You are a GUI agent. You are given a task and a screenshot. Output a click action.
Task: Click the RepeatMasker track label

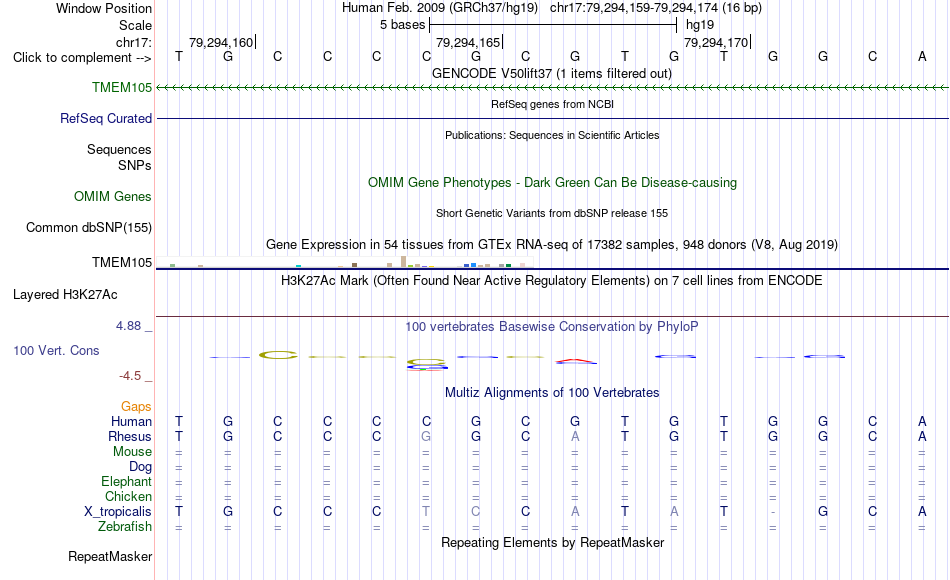pos(110,556)
